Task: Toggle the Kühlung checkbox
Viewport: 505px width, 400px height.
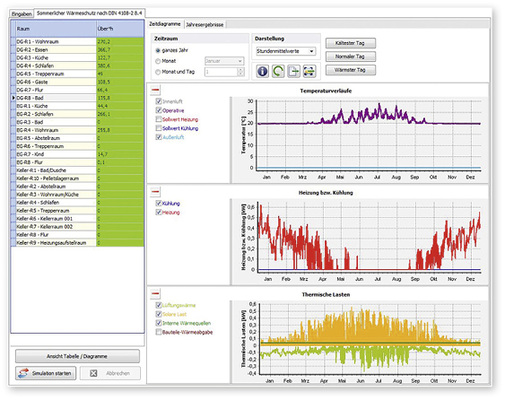Action: [x=159, y=203]
